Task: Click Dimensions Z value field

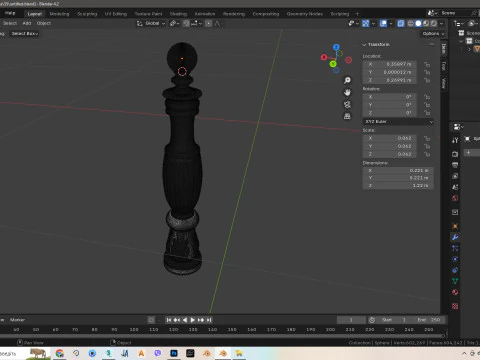Action: [398, 186]
